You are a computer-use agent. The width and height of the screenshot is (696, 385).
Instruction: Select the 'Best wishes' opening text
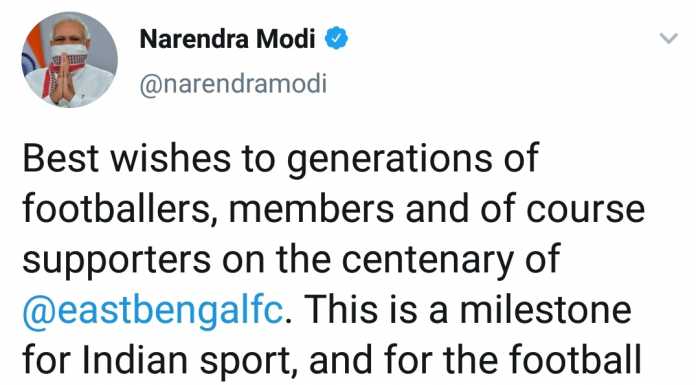coord(127,159)
